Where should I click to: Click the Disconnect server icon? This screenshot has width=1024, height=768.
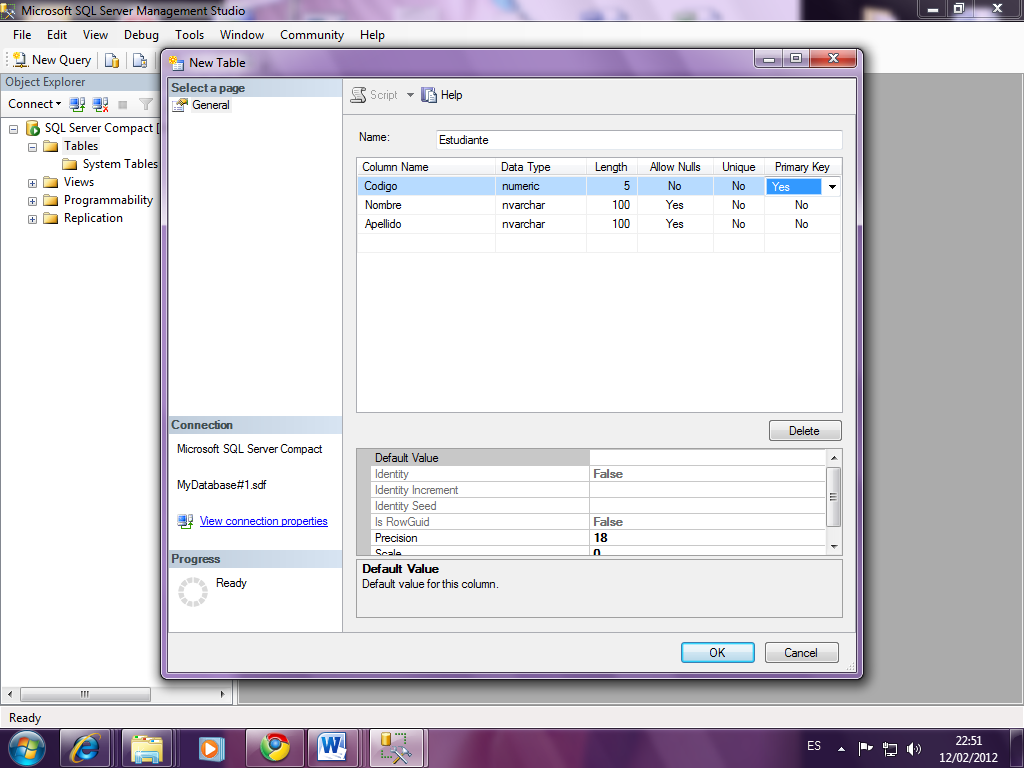click(100, 104)
